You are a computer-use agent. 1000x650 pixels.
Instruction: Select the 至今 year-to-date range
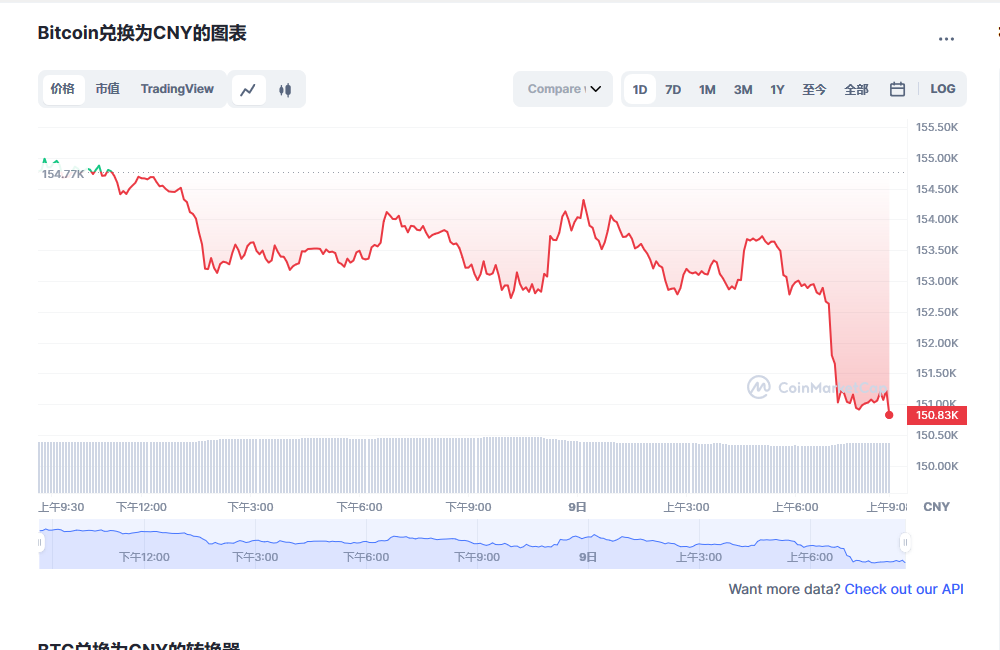point(814,89)
